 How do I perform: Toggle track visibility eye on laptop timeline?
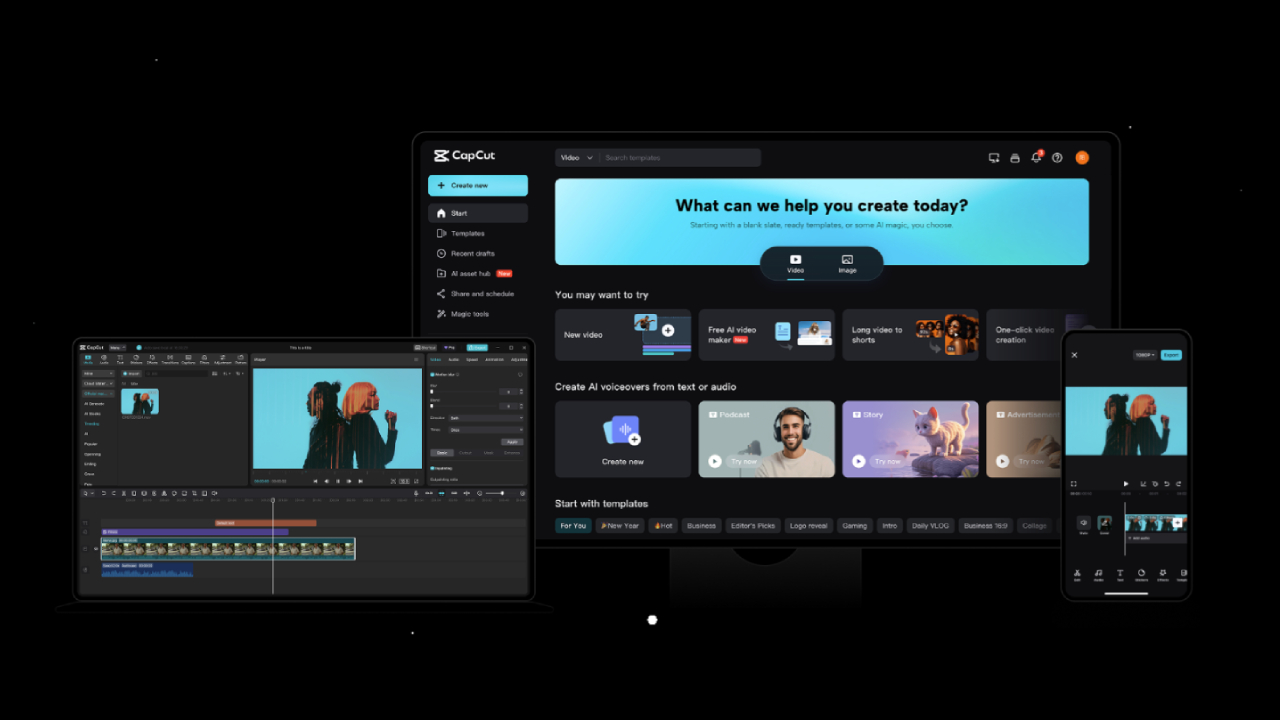pyautogui.click(x=96, y=548)
